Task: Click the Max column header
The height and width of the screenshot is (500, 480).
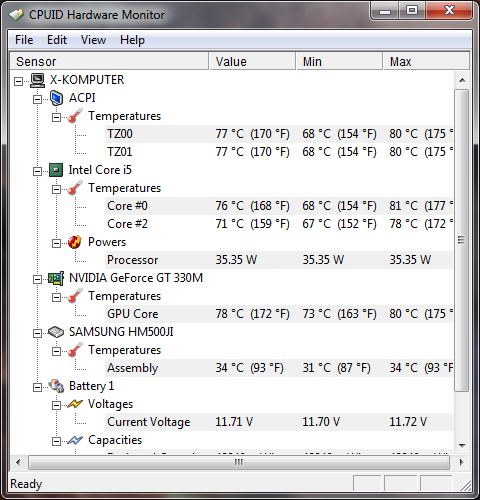Action: click(426, 61)
